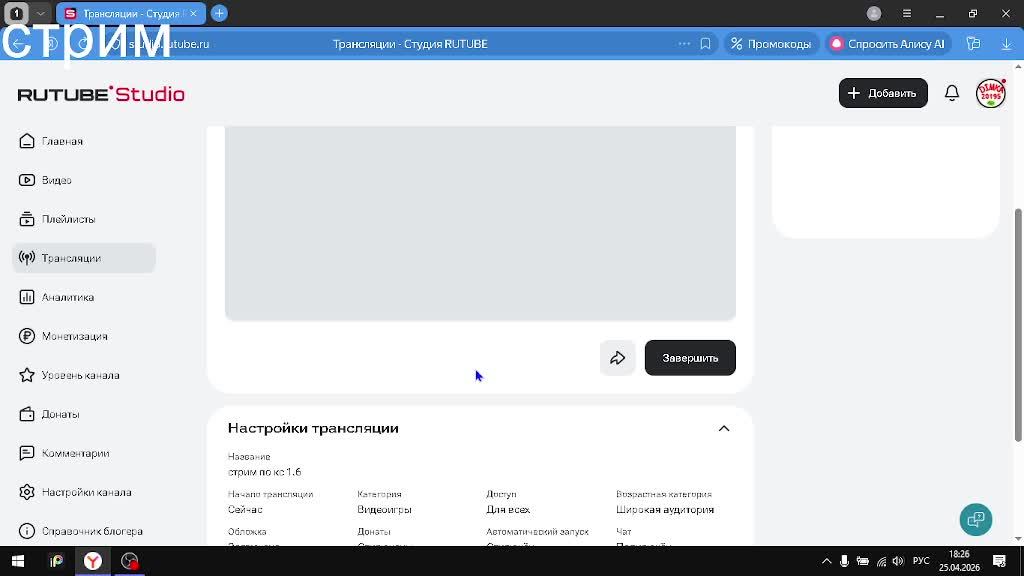Screen dimensions: 1024x576
Task: Click Спросить Алису AI button
Action: tap(889, 44)
